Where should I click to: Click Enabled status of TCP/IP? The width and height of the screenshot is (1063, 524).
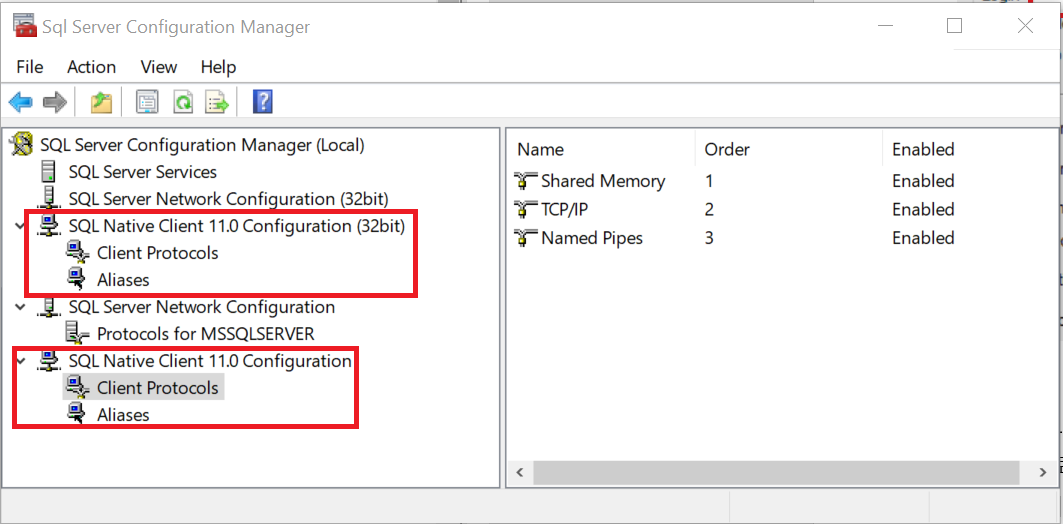(923, 209)
